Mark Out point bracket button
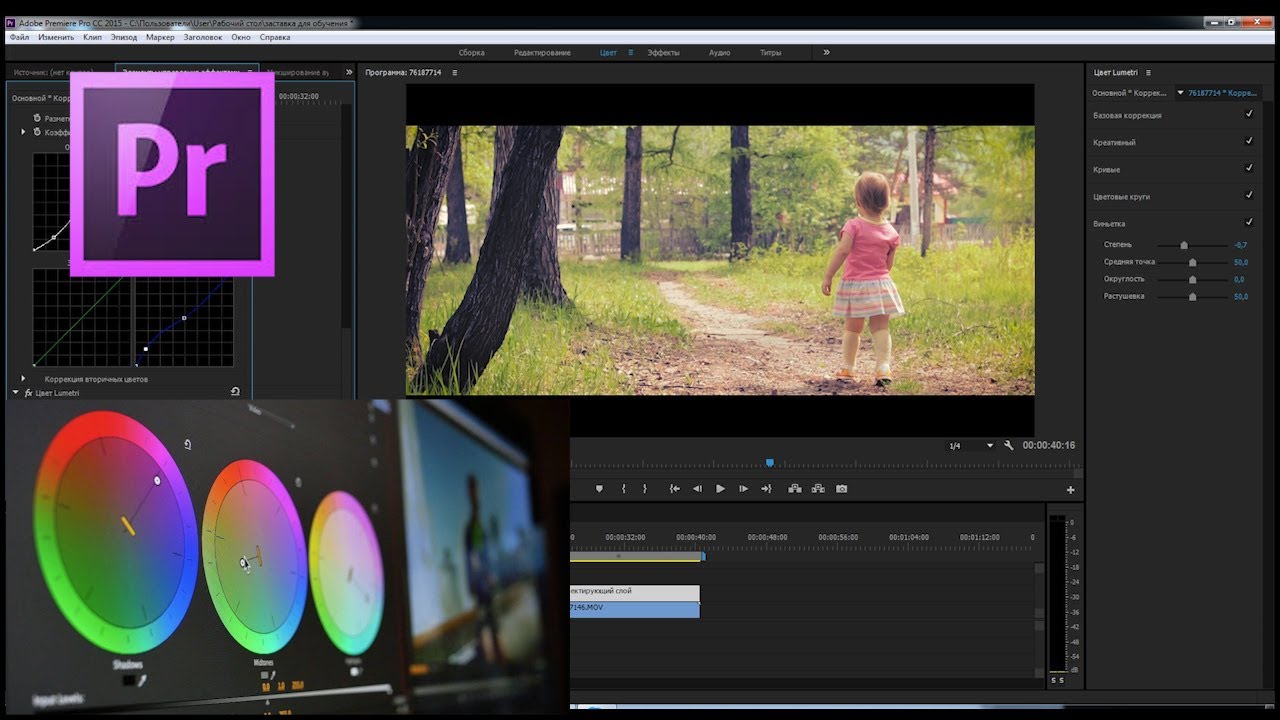The width and height of the screenshot is (1280, 720). [x=645, y=489]
